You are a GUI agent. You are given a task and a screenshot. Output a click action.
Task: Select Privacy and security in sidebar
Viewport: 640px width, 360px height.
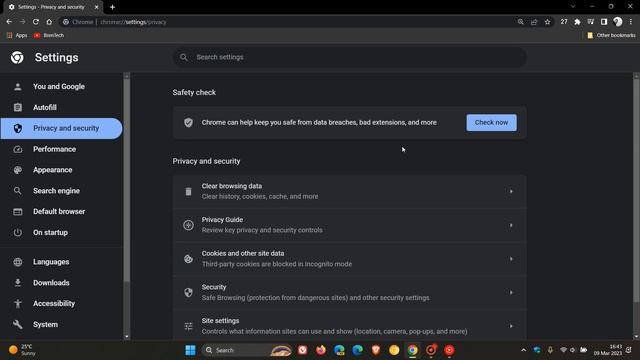pyautogui.click(x=61, y=128)
